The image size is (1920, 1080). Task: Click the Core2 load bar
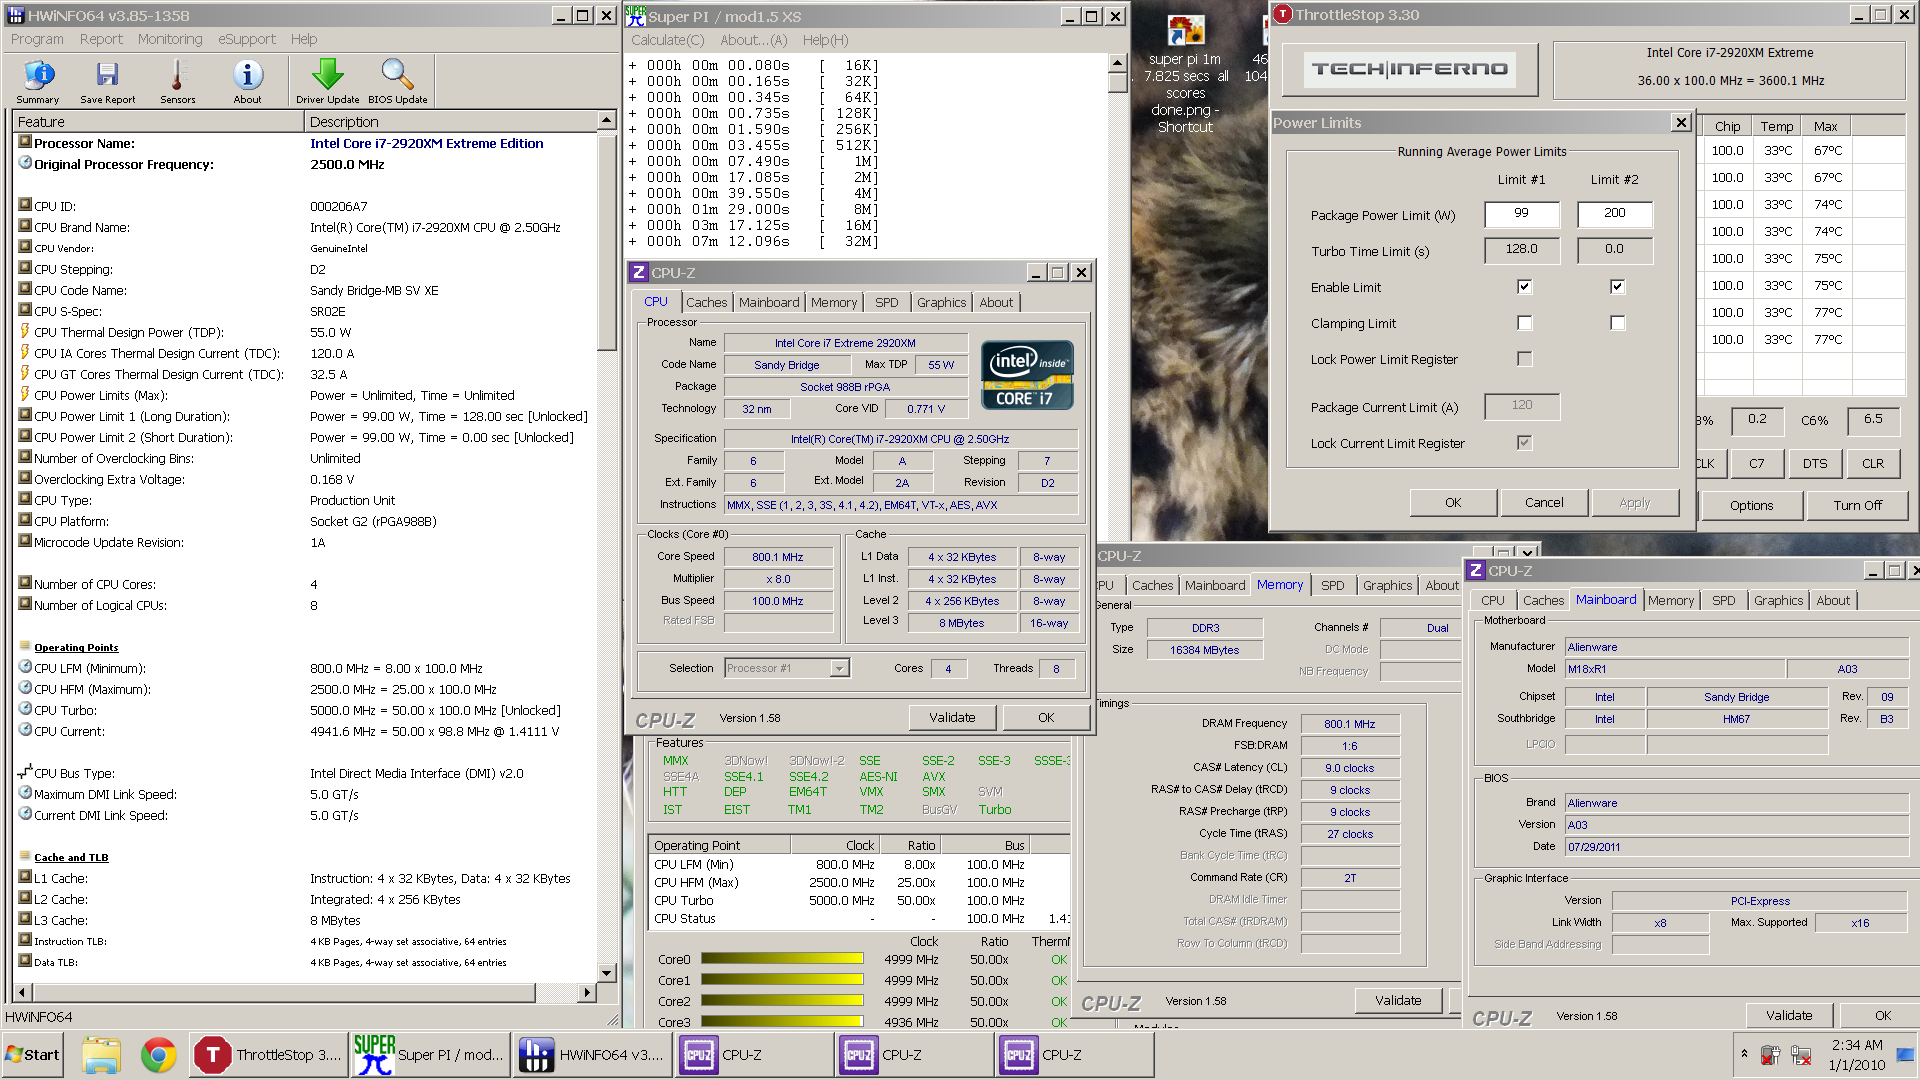pyautogui.click(x=782, y=1001)
